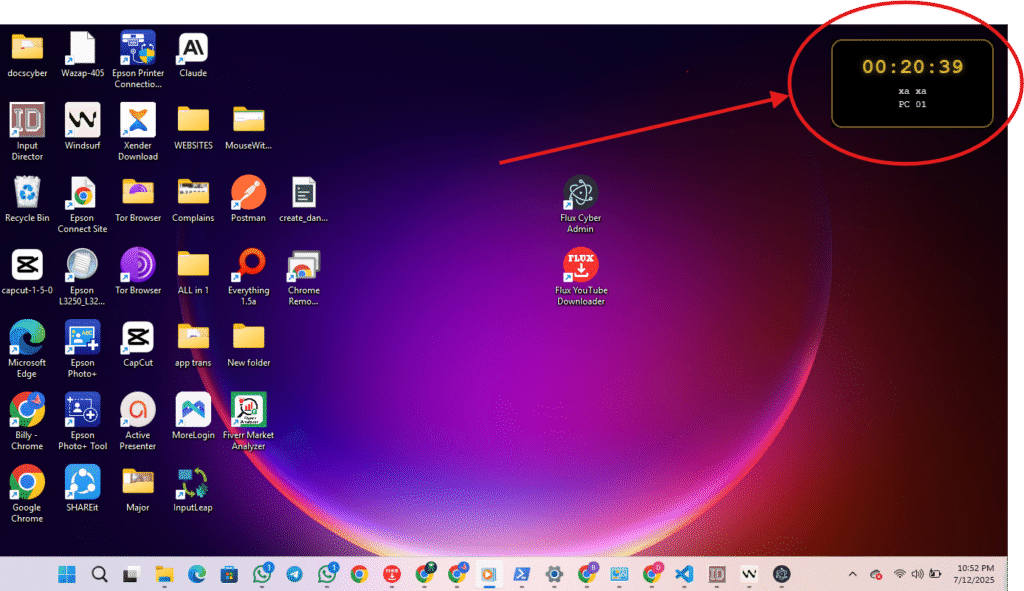Open the Input Director desktop shortcut
The height and width of the screenshot is (591, 1024).
click(27, 121)
